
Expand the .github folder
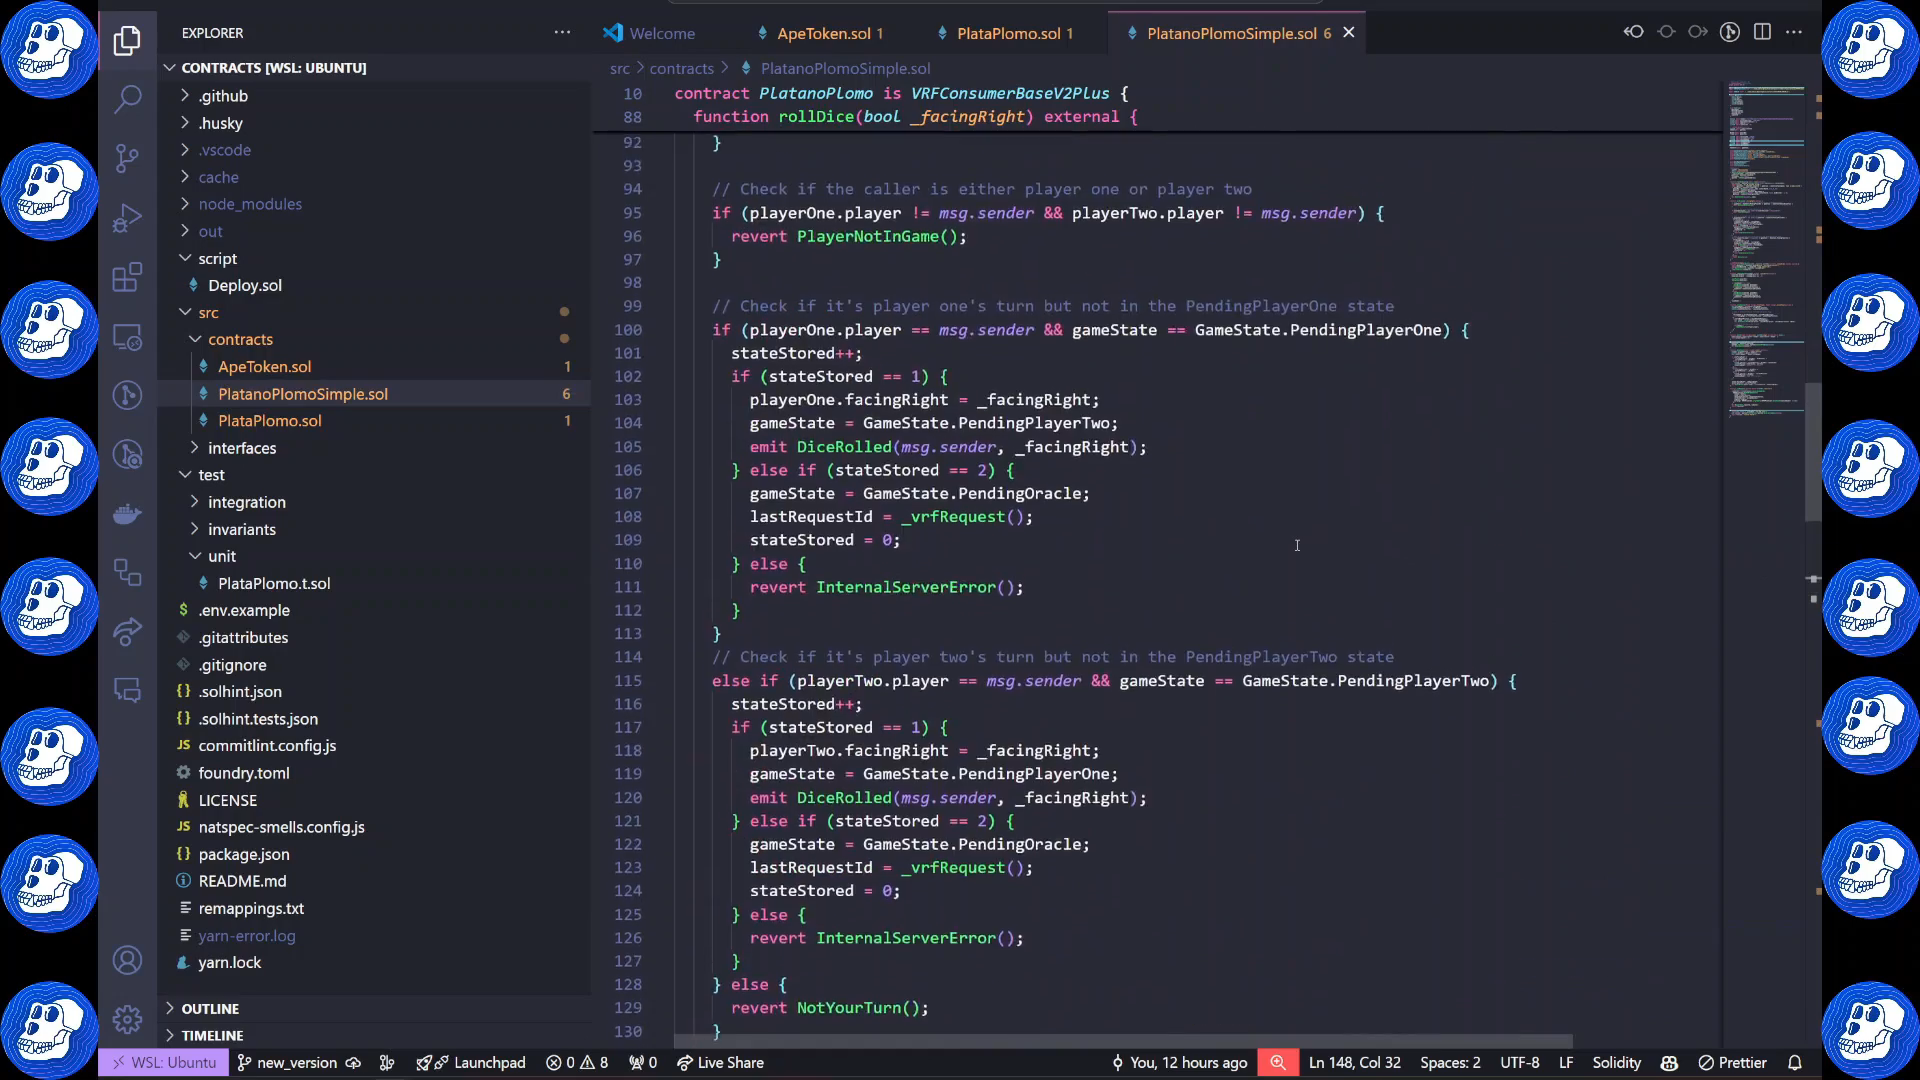coord(375,96)
